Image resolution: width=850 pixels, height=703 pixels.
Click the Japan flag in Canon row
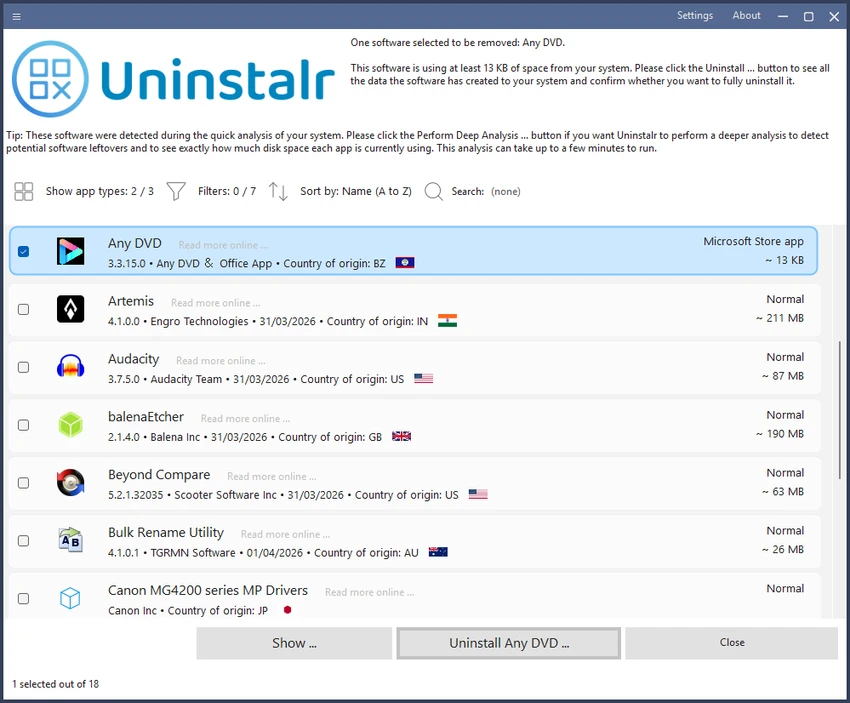pyautogui.click(x=287, y=610)
